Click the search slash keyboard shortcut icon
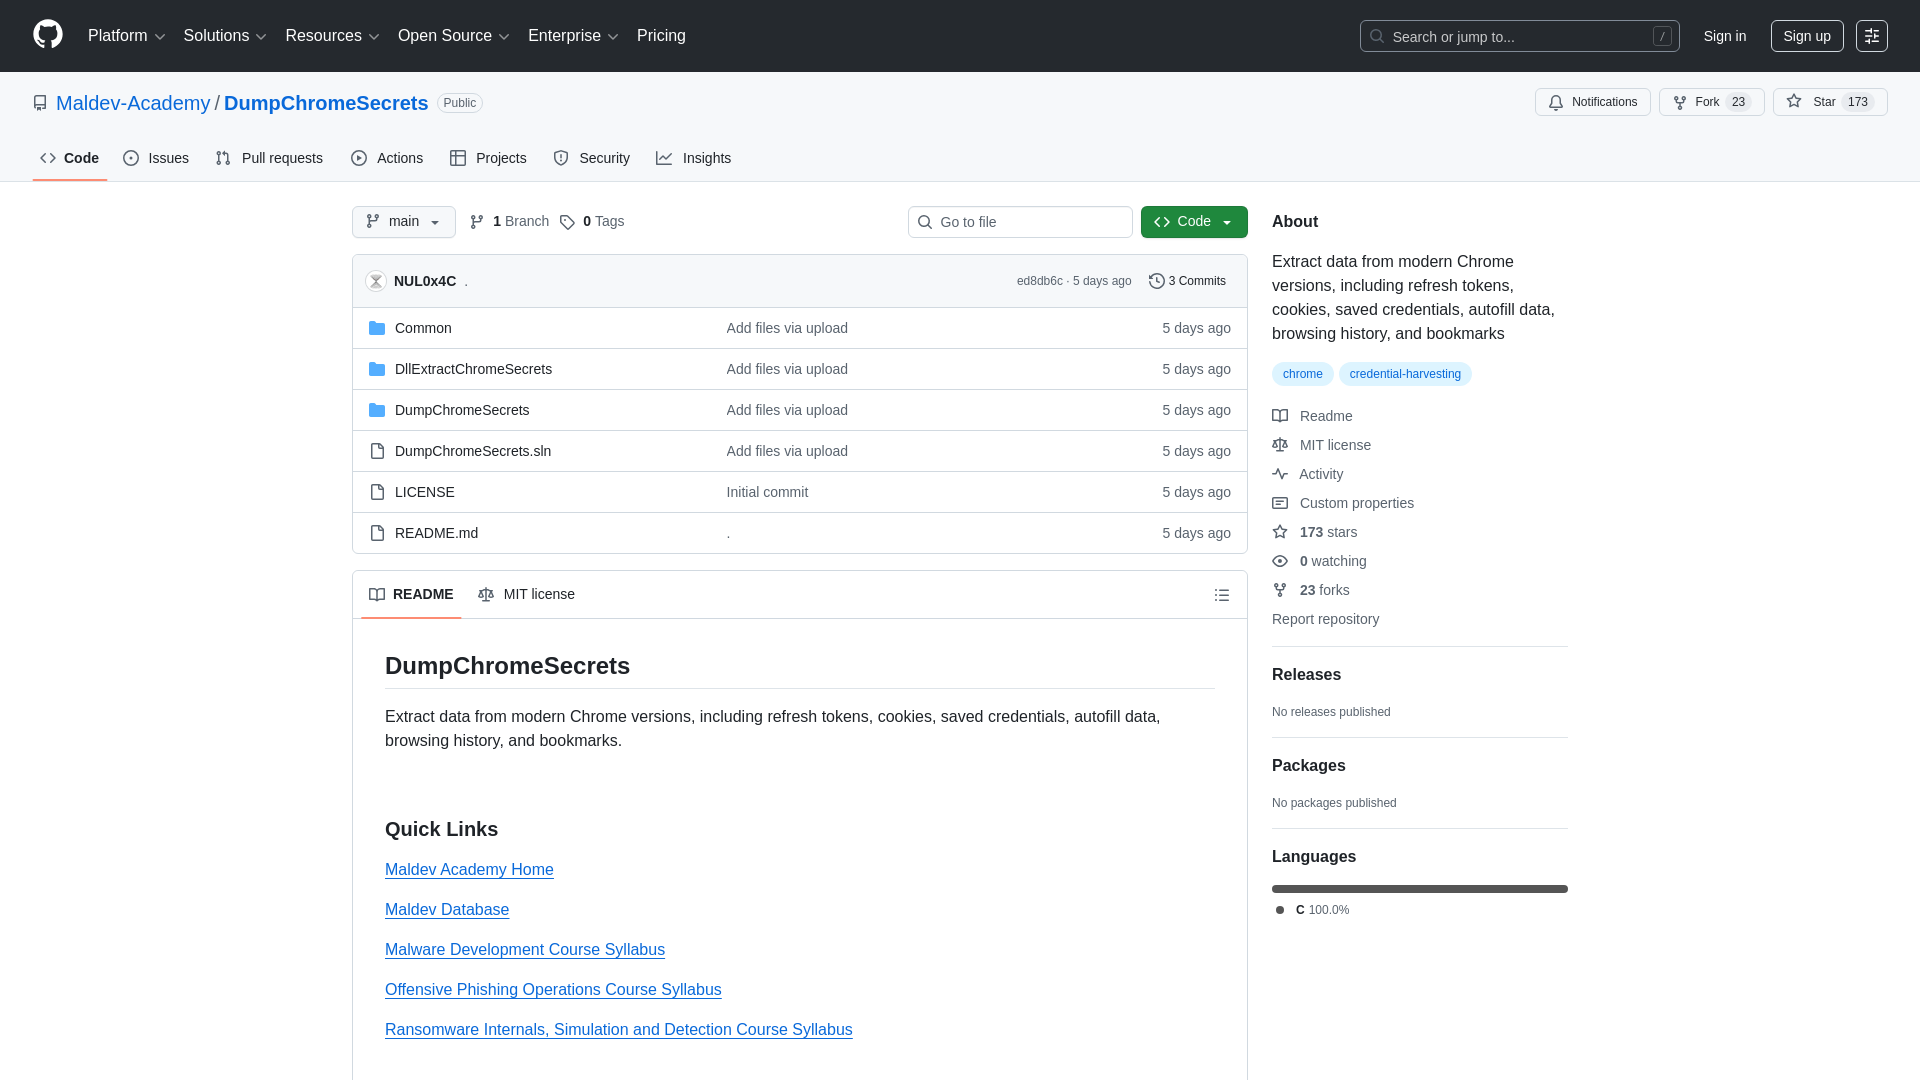 point(1663,36)
